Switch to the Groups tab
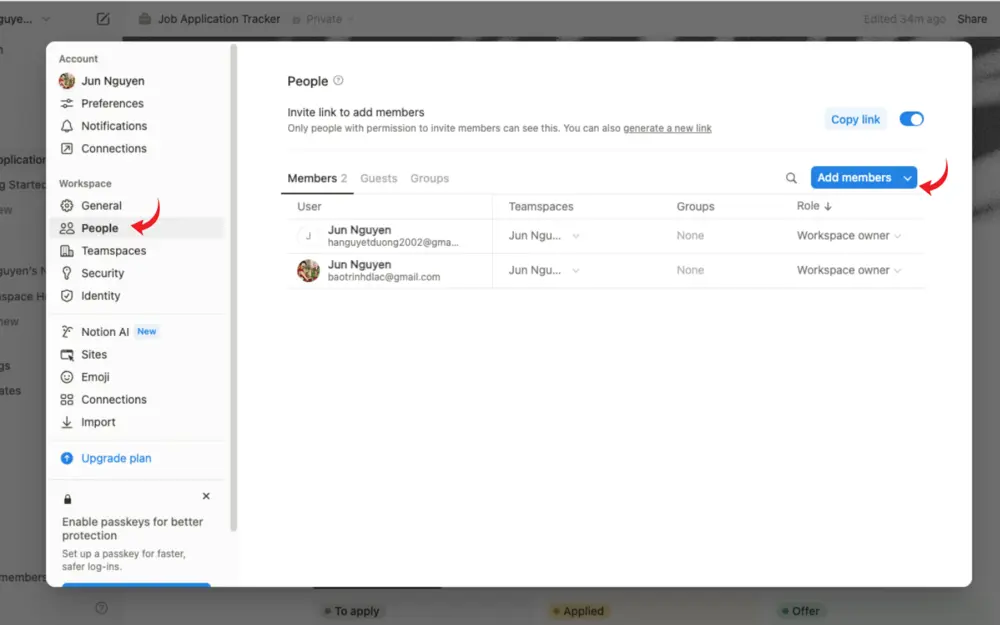This screenshot has width=1000, height=625. pyautogui.click(x=430, y=179)
